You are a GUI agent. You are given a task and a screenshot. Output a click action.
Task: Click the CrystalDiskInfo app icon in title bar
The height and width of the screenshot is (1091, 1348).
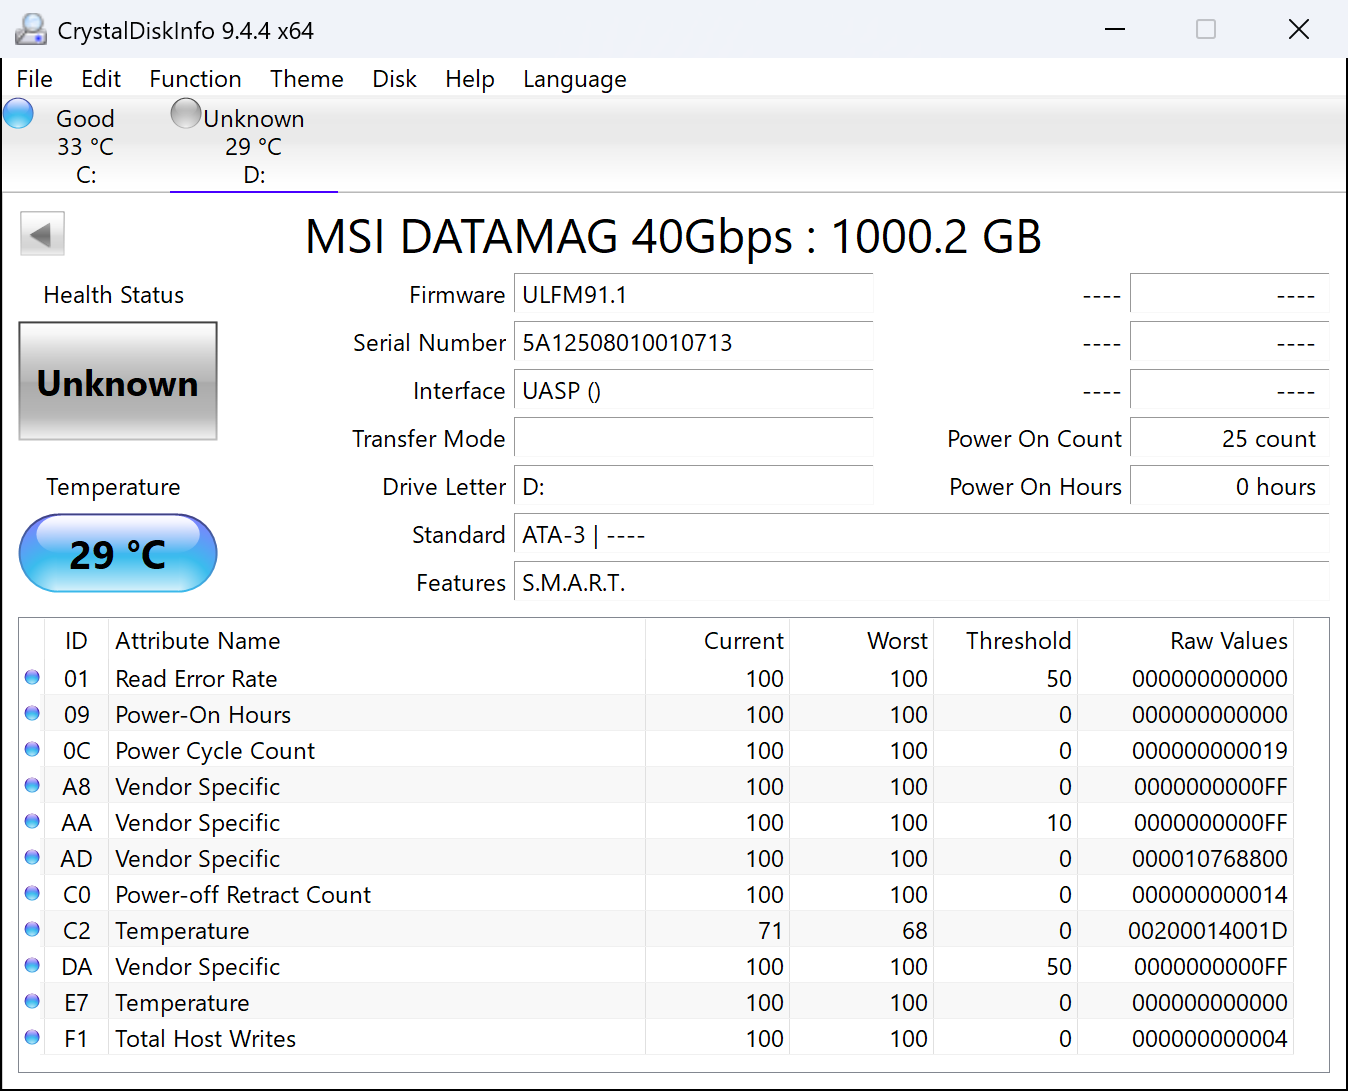coord(31,30)
